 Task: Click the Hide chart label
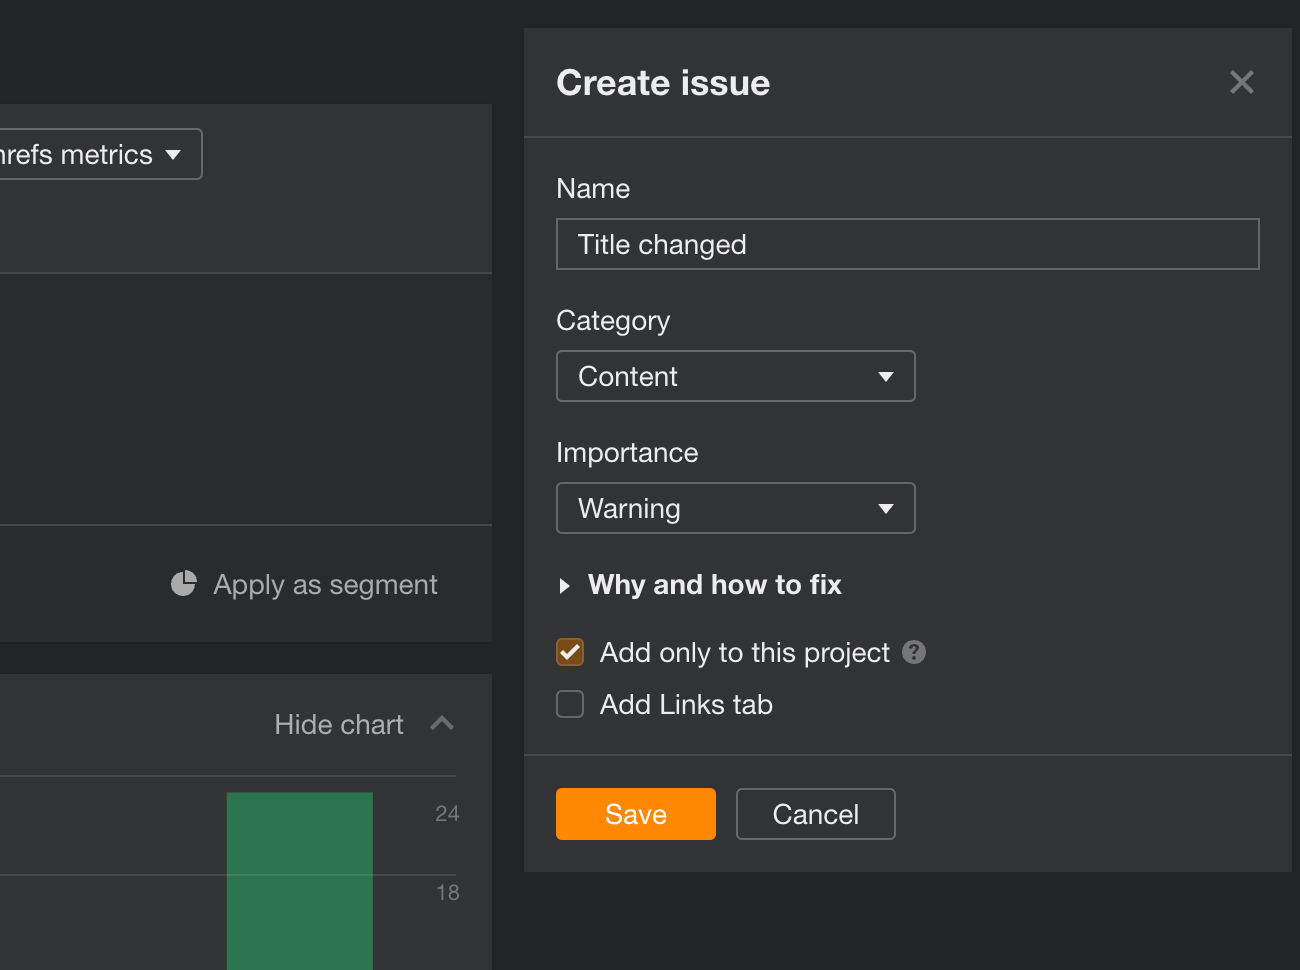[x=339, y=724]
